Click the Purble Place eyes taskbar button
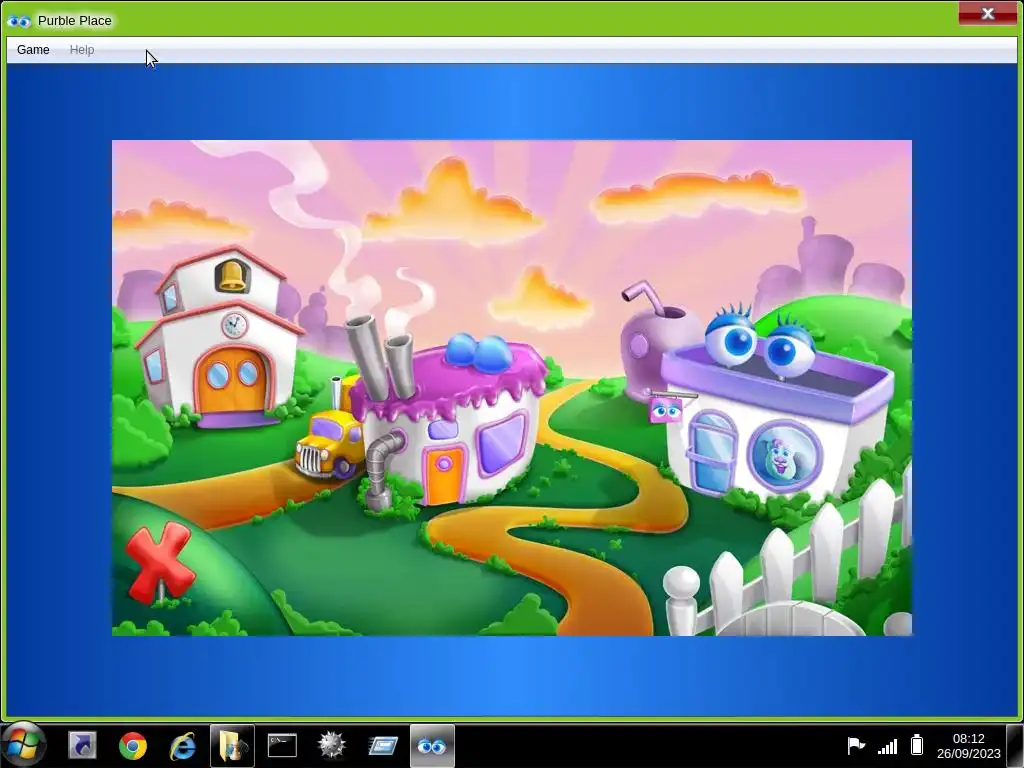 [x=432, y=746]
